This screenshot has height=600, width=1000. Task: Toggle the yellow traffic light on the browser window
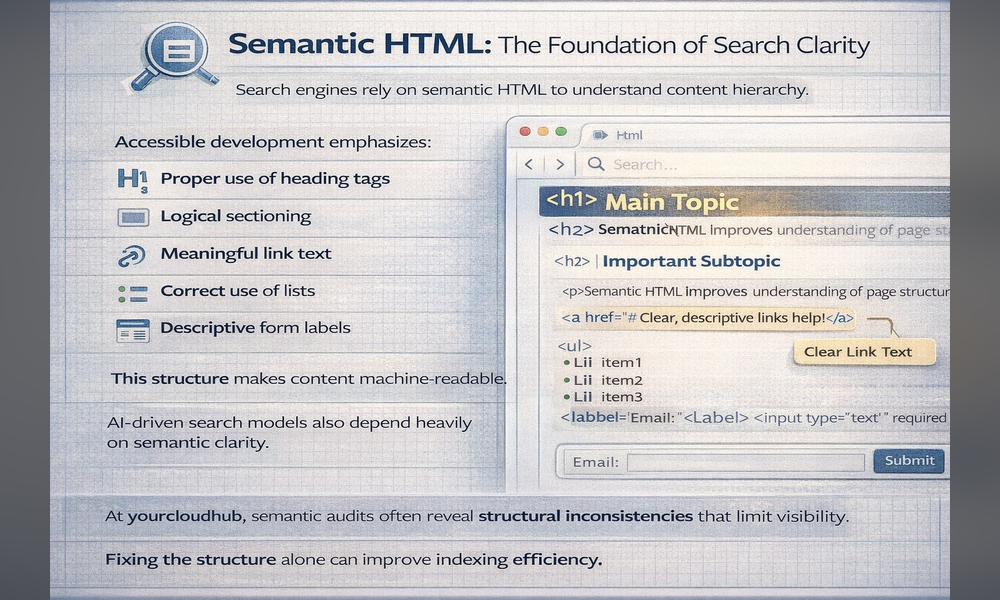pos(543,130)
